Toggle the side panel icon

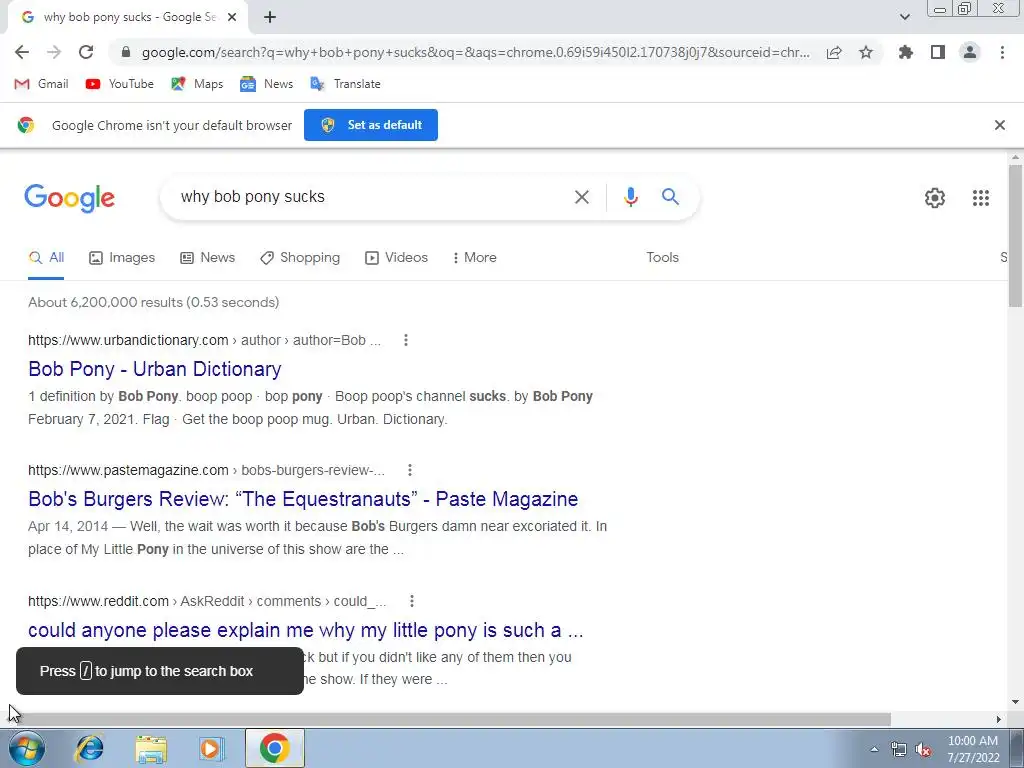[938, 52]
